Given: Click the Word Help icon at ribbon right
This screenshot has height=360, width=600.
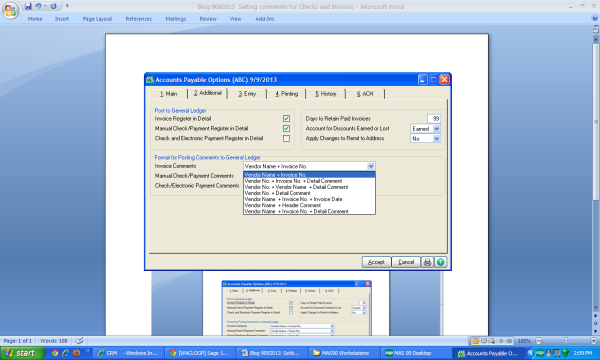Looking at the screenshot, I should point(594,18).
